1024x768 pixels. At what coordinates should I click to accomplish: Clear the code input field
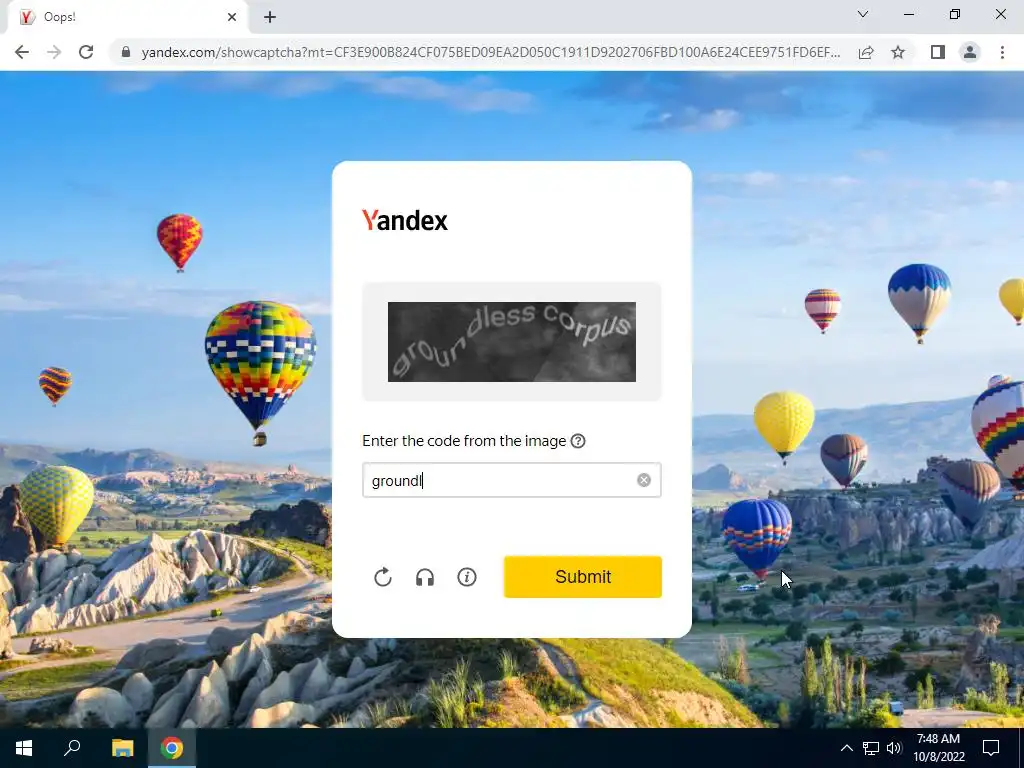point(644,481)
